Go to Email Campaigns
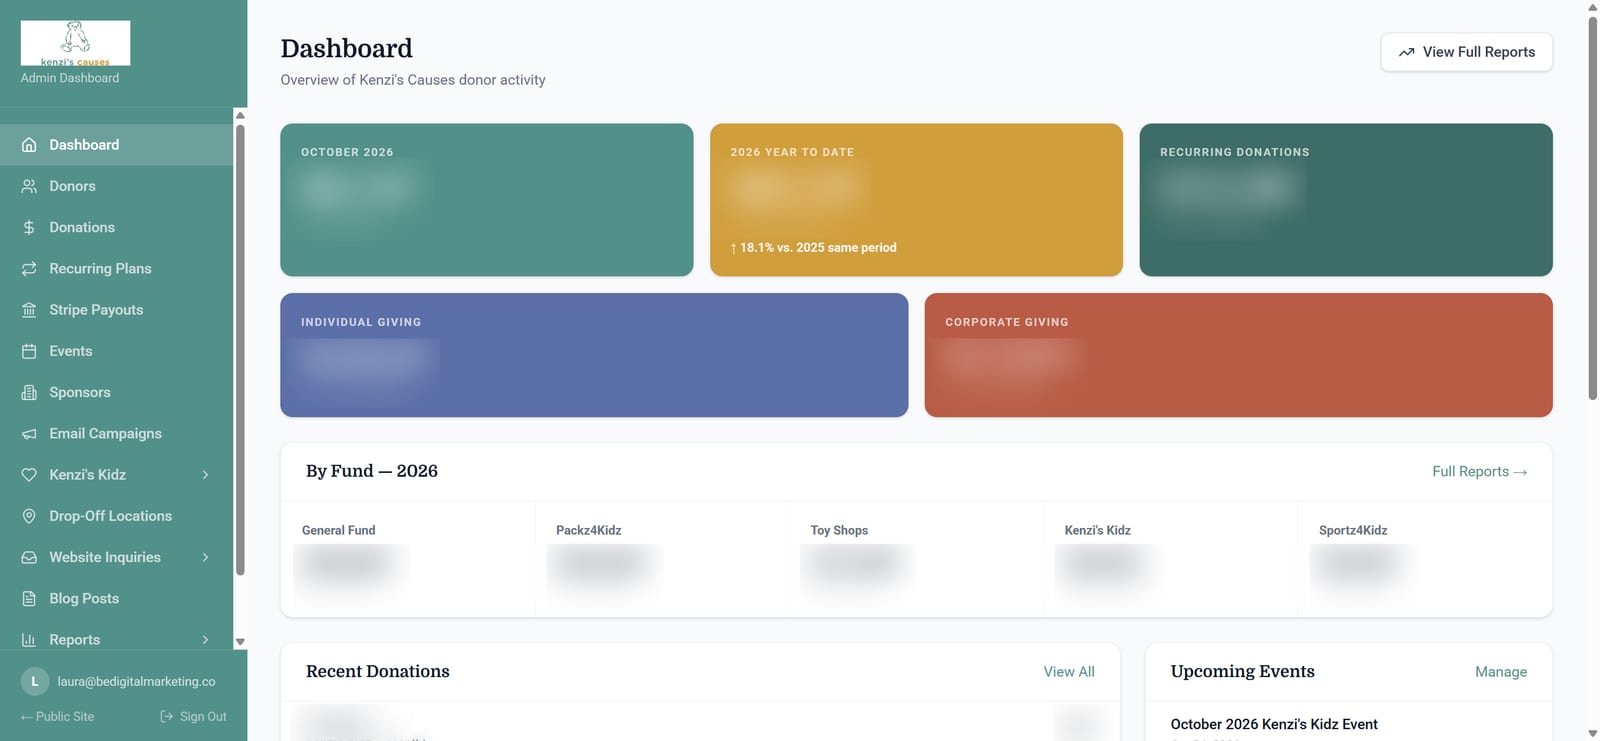Image resolution: width=1600 pixels, height=741 pixels. tap(116, 434)
